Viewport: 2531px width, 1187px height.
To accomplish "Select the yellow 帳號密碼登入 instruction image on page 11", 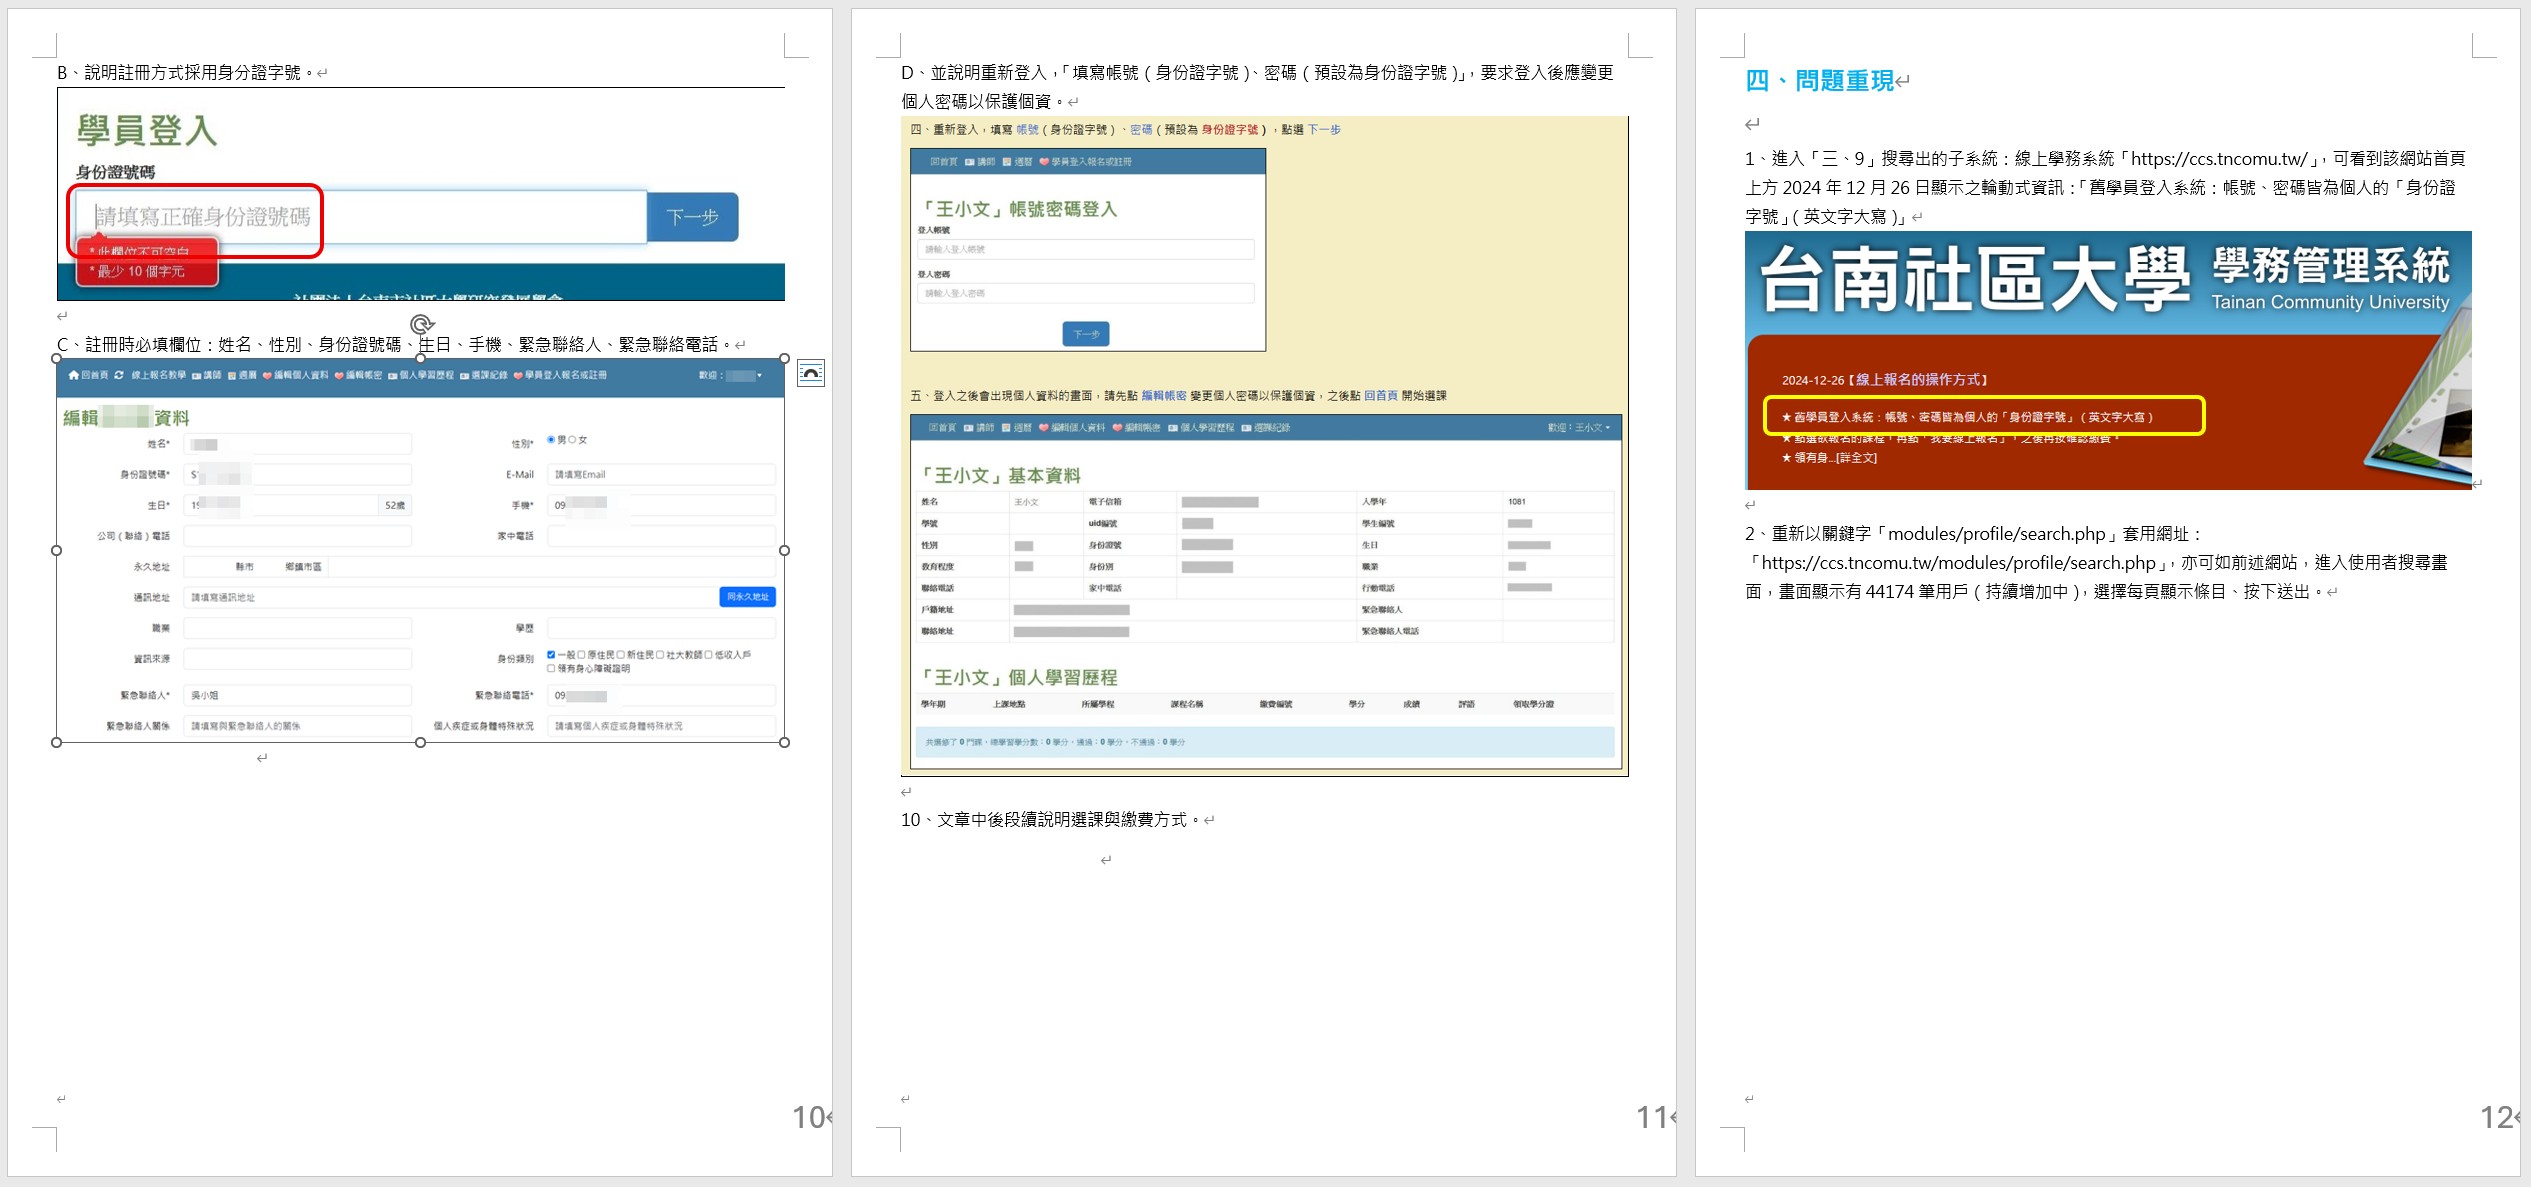I will coord(1264,446).
